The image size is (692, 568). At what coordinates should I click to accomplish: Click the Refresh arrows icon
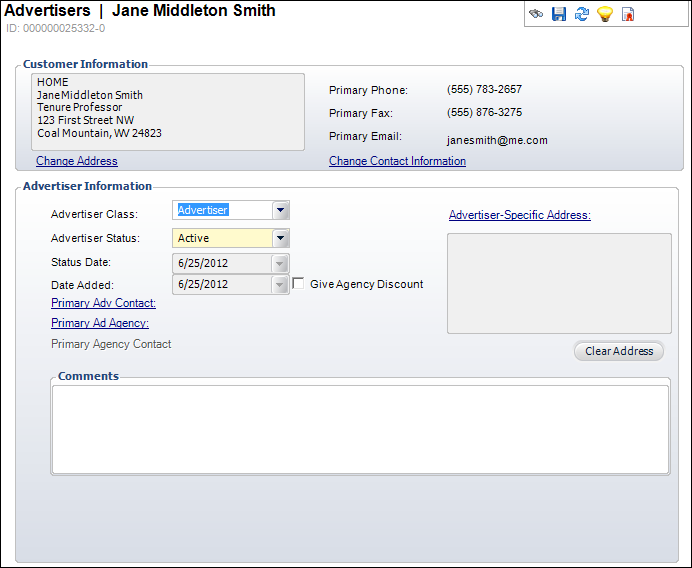582,14
